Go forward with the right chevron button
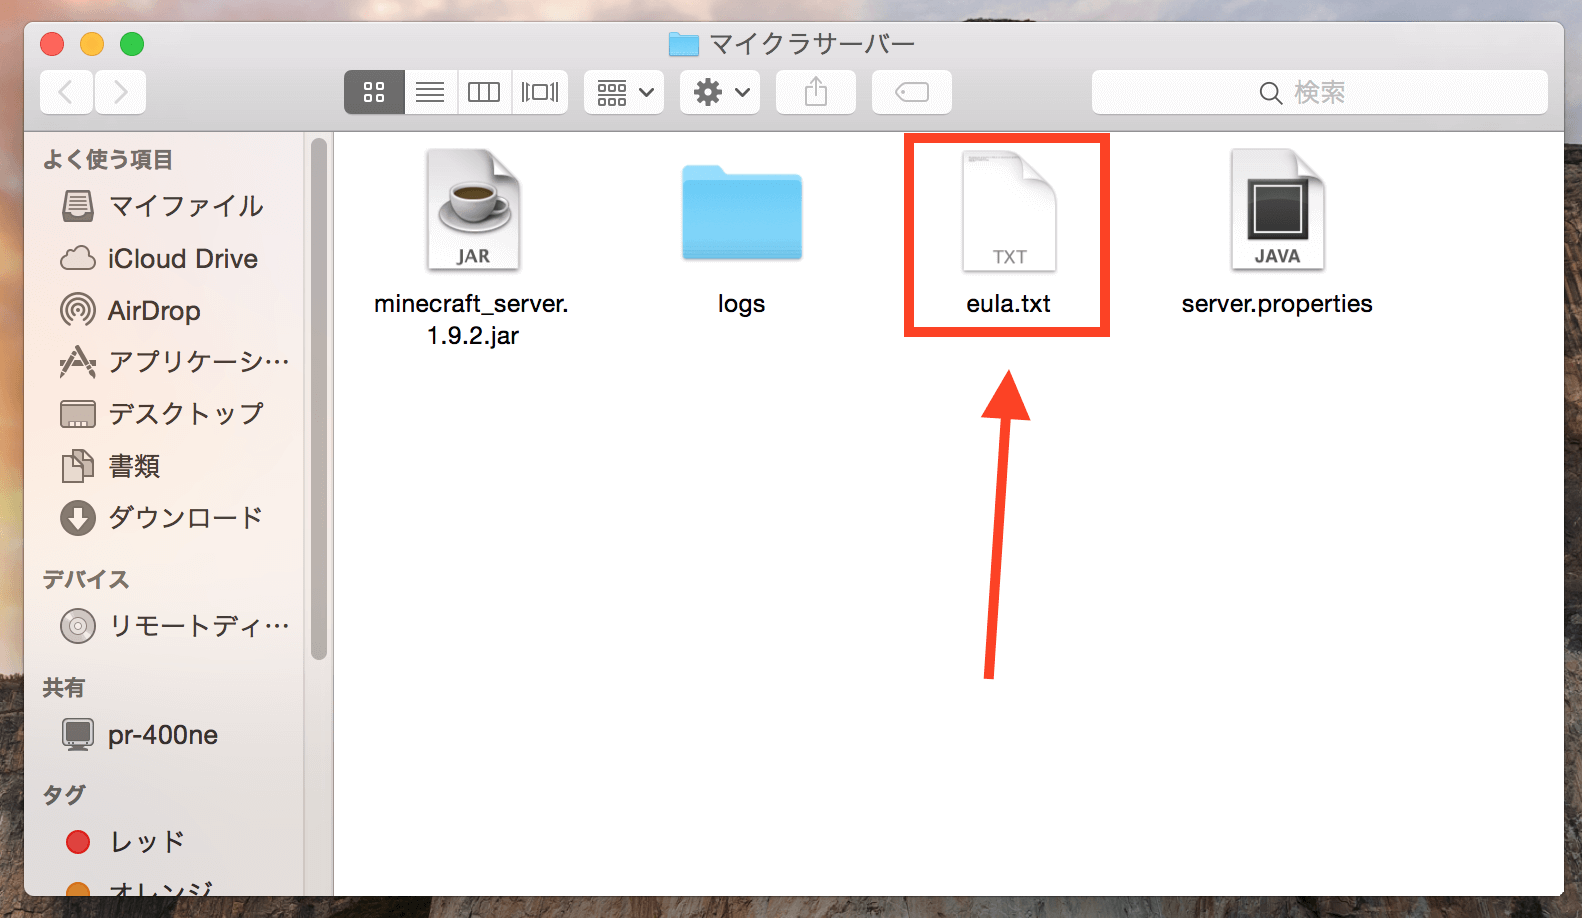 pos(120,92)
